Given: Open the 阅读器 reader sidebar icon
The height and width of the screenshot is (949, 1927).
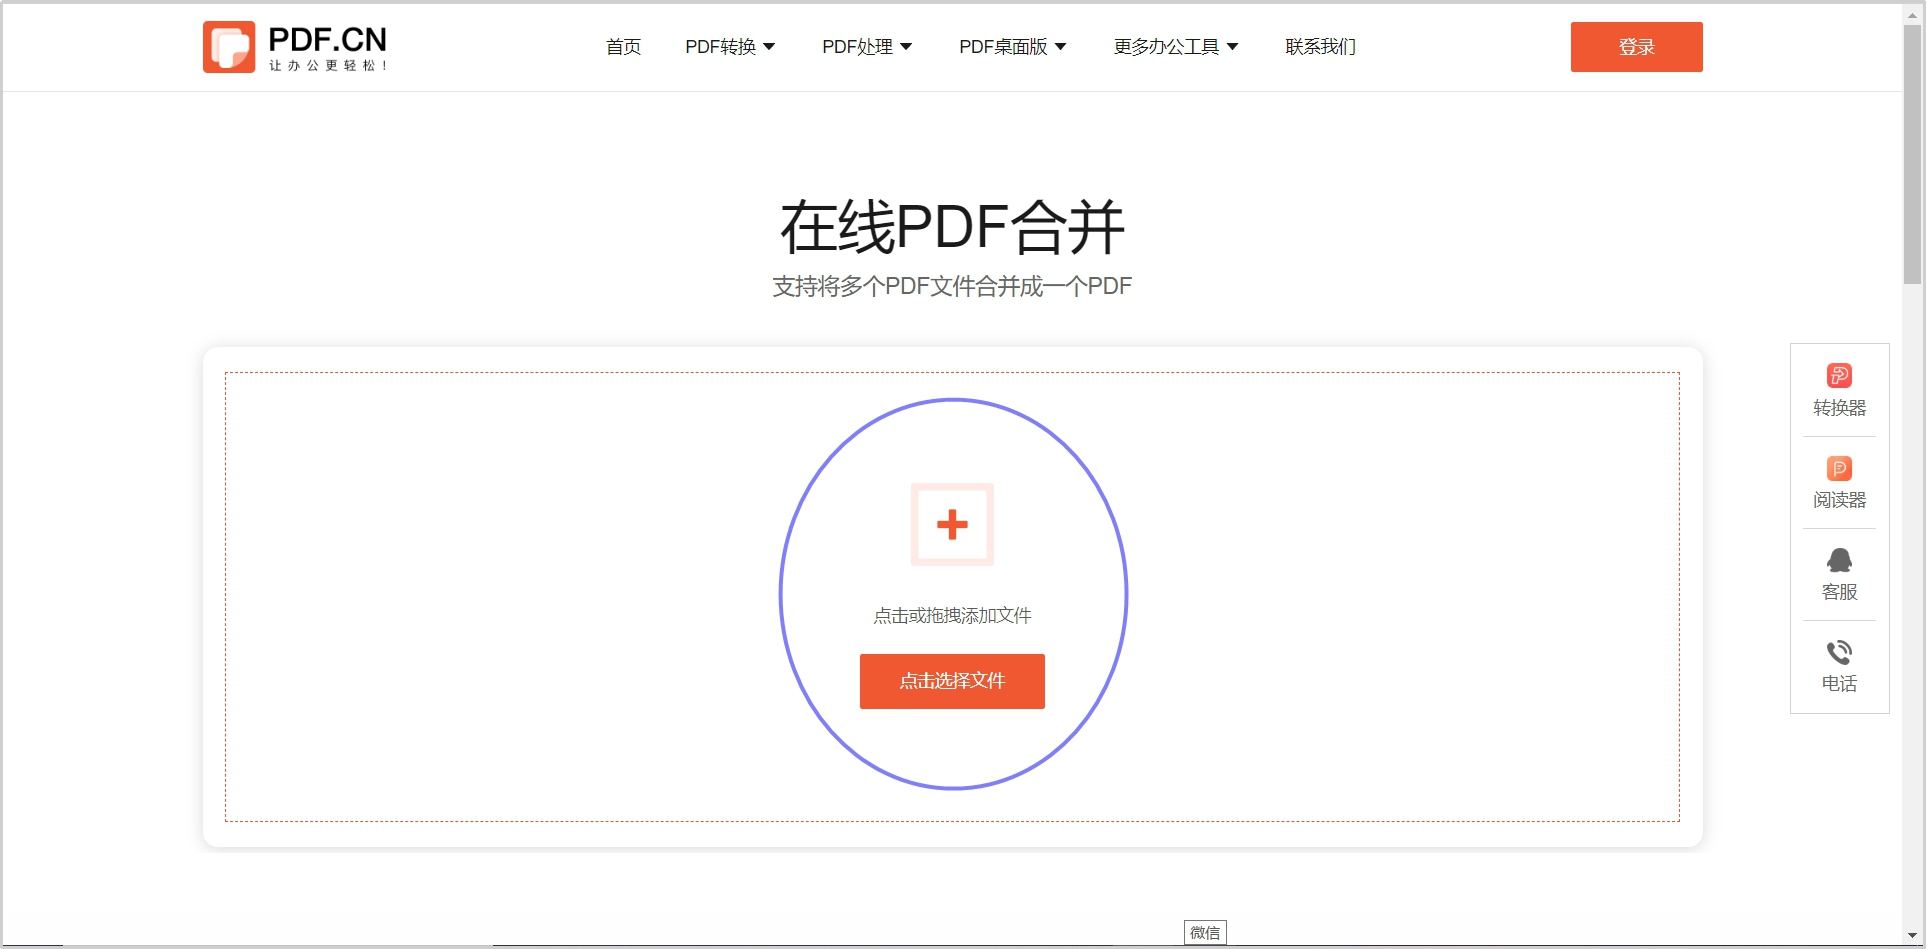Looking at the screenshot, I should (1839, 469).
